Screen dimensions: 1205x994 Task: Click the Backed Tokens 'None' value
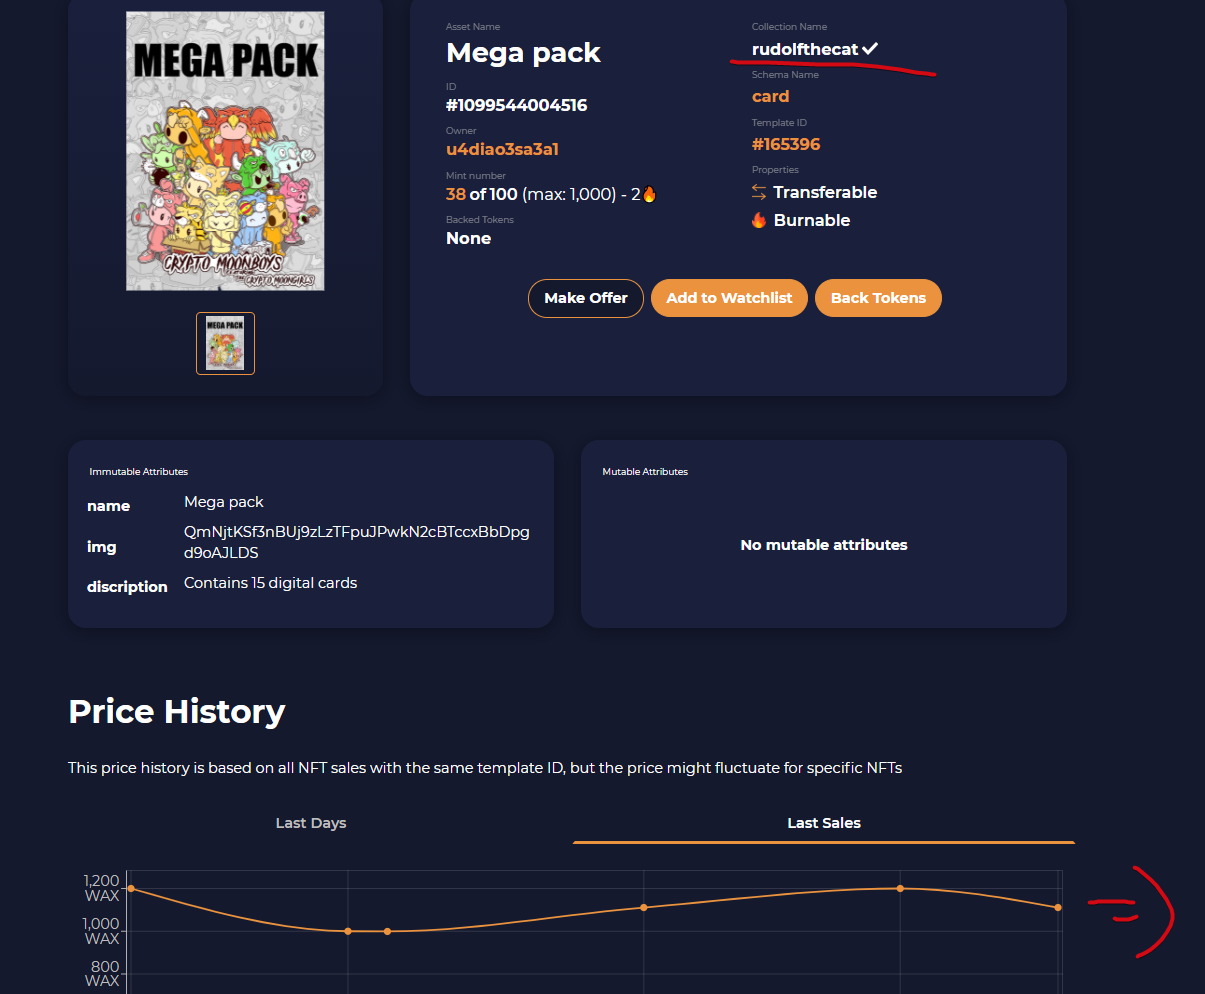pos(468,238)
